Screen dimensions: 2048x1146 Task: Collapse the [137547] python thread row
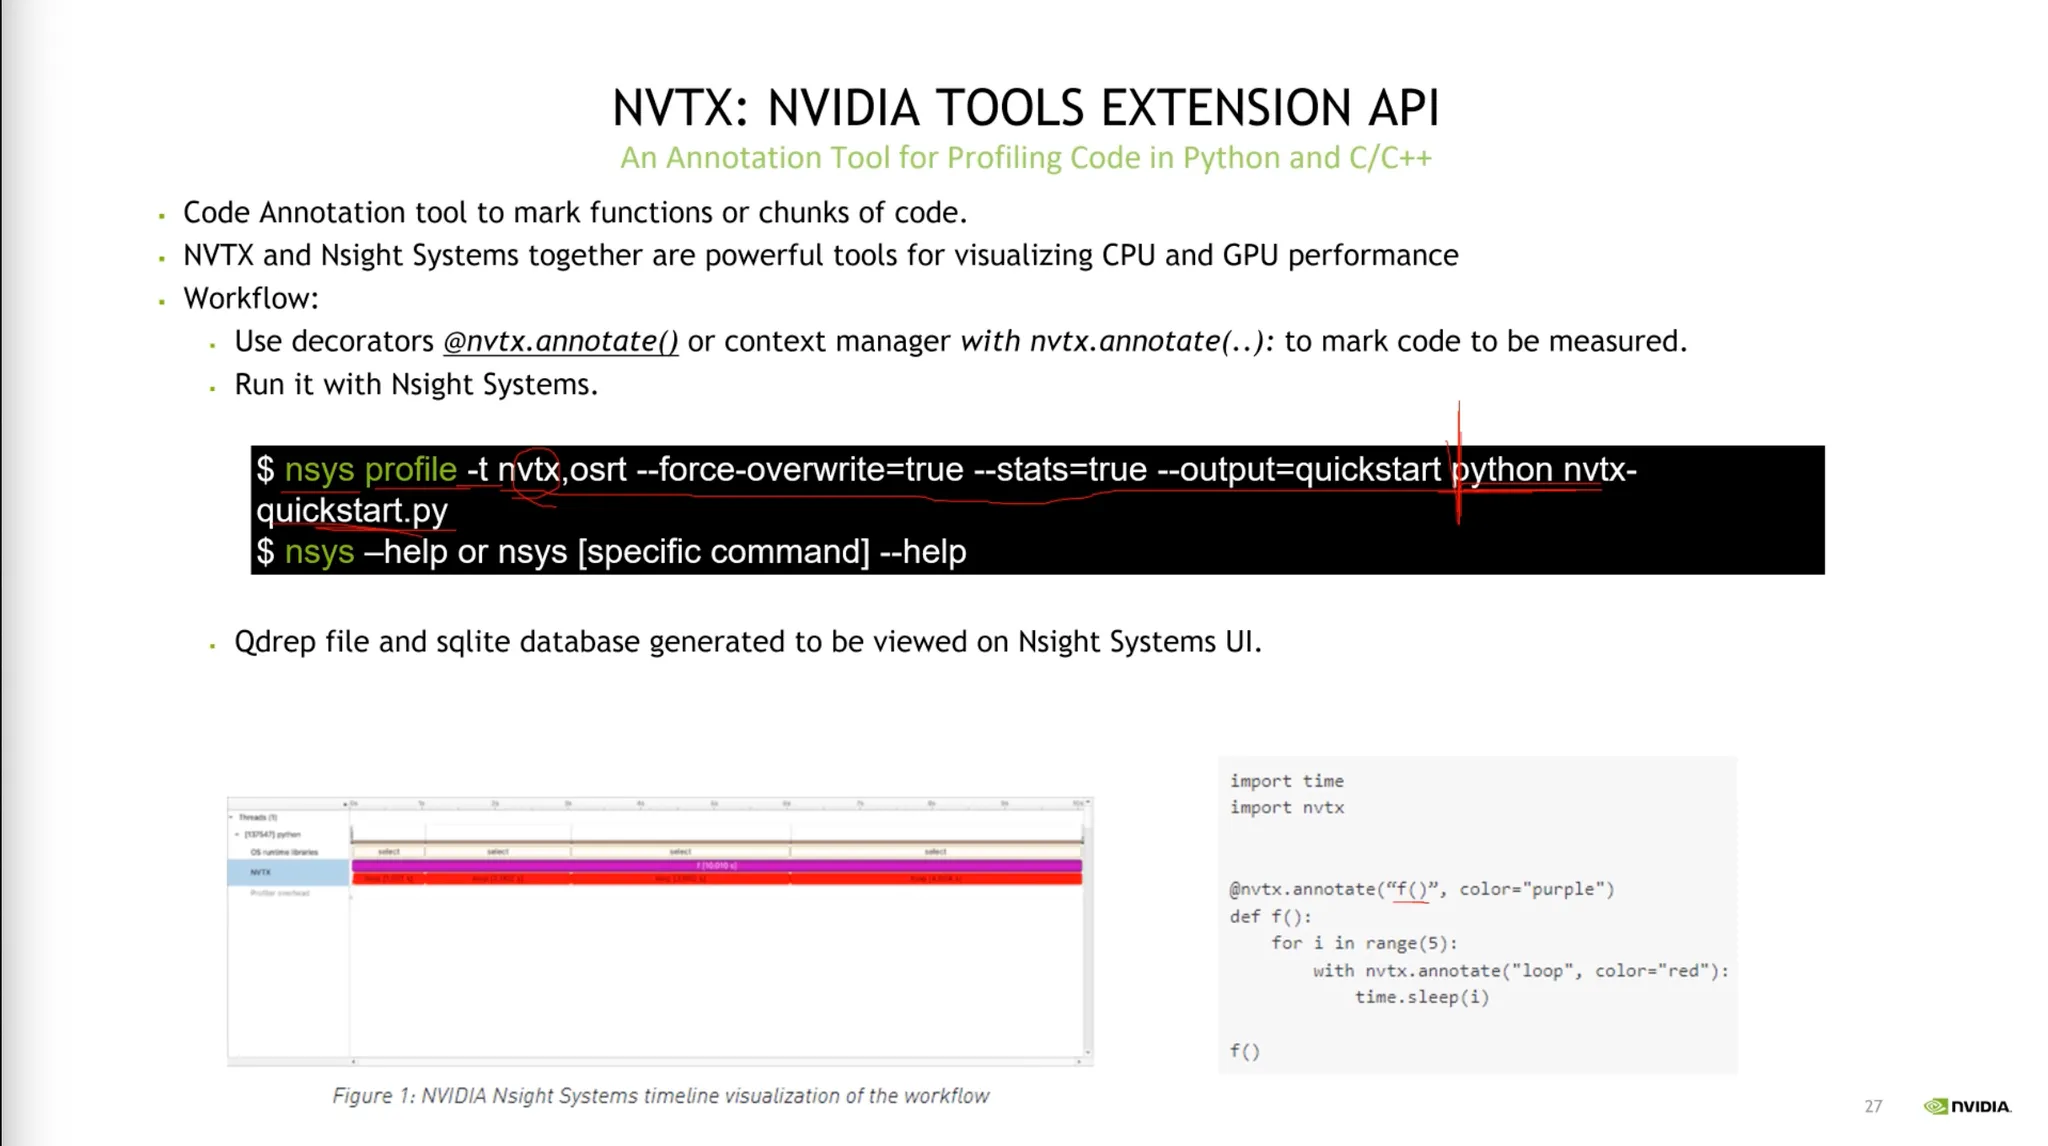coord(237,834)
